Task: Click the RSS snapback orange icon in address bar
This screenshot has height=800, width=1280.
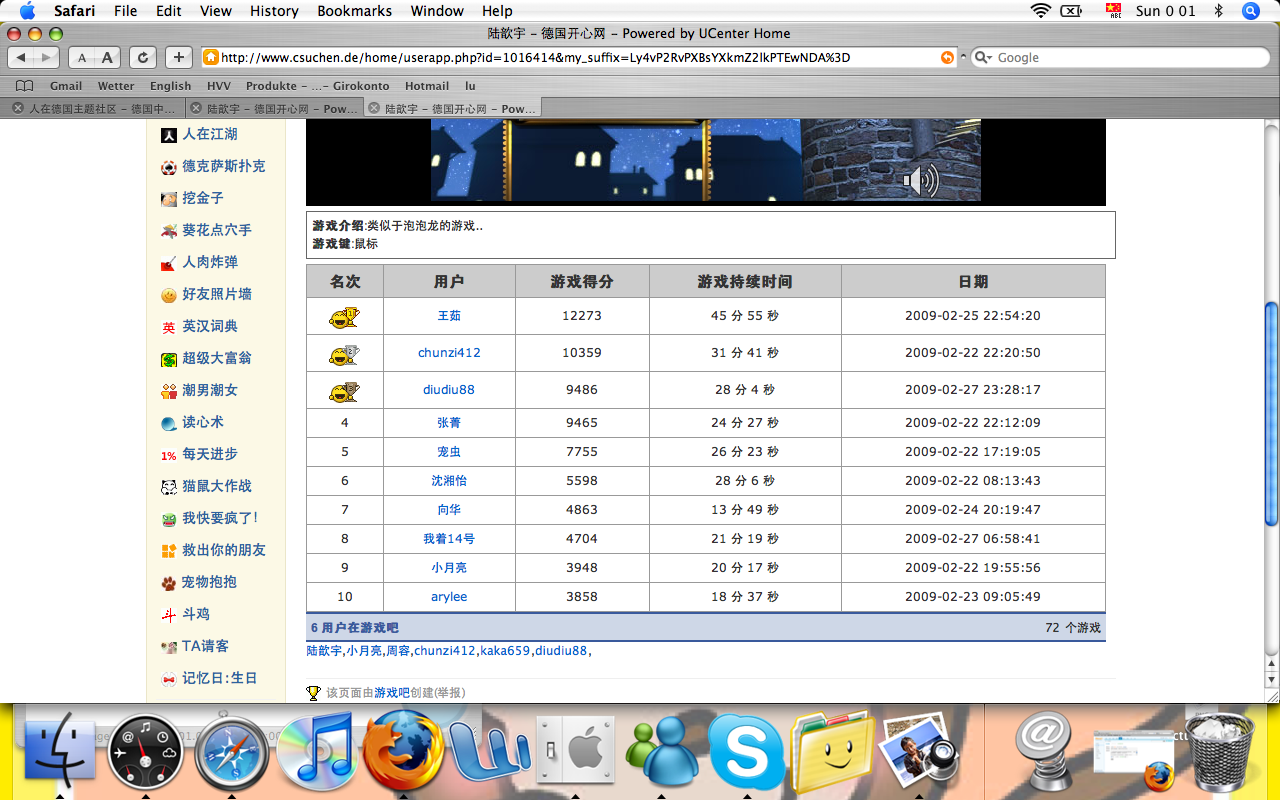Action: (x=947, y=58)
